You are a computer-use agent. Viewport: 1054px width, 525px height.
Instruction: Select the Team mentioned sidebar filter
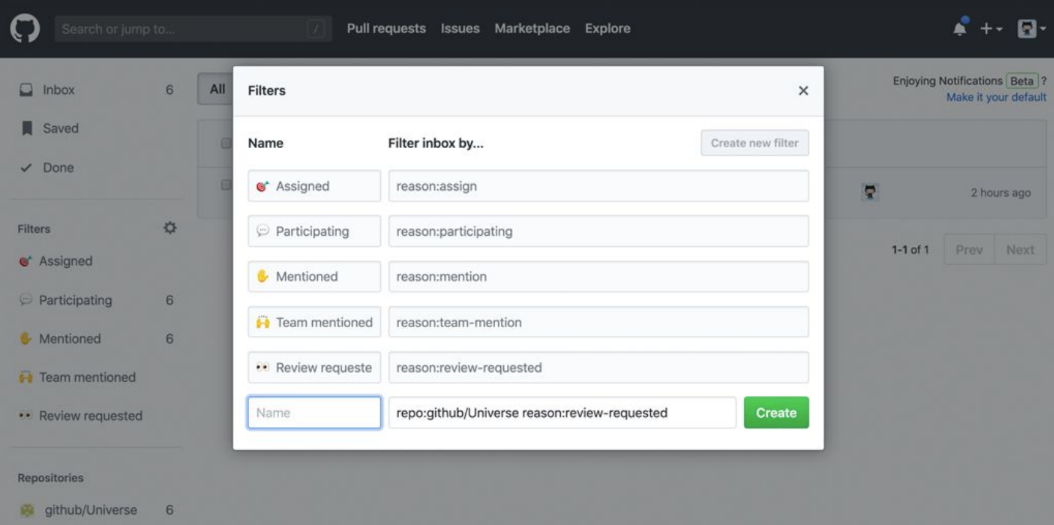coord(86,377)
